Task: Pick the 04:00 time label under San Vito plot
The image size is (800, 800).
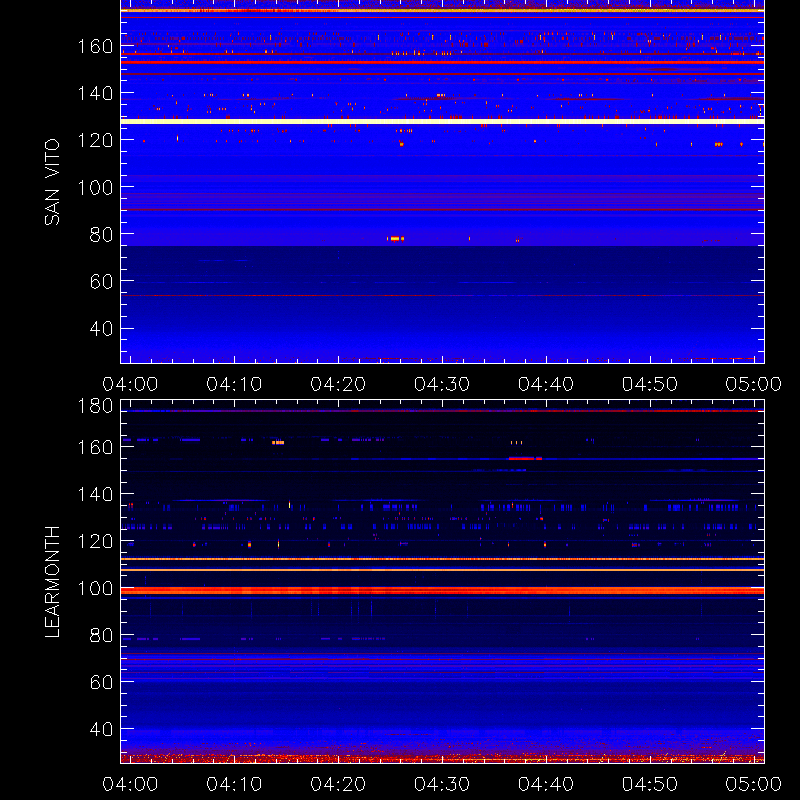Action: [x=130, y=384]
